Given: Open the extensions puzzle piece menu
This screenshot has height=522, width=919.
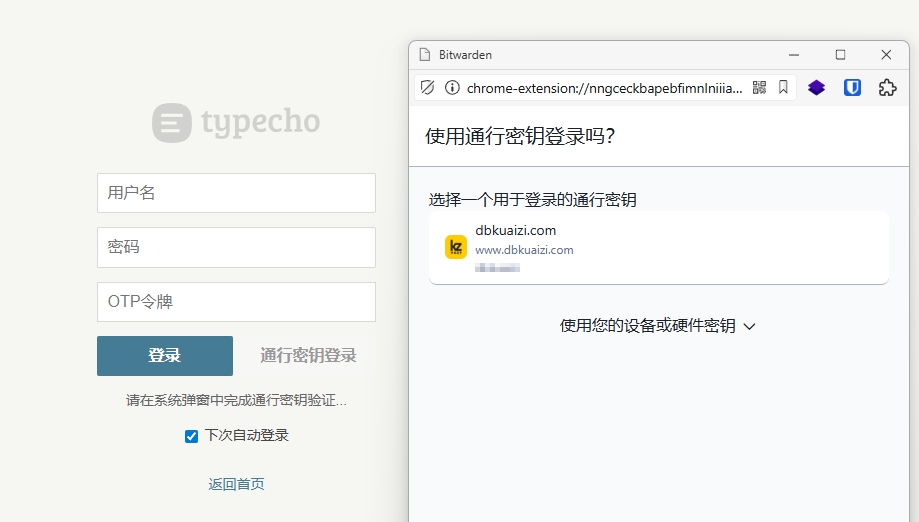Looking at the screenshot, I should tap(887, 88).
